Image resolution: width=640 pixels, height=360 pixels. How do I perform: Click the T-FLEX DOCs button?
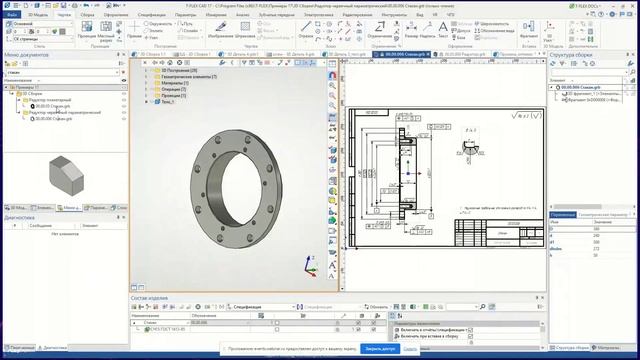[x=586, y=6]
